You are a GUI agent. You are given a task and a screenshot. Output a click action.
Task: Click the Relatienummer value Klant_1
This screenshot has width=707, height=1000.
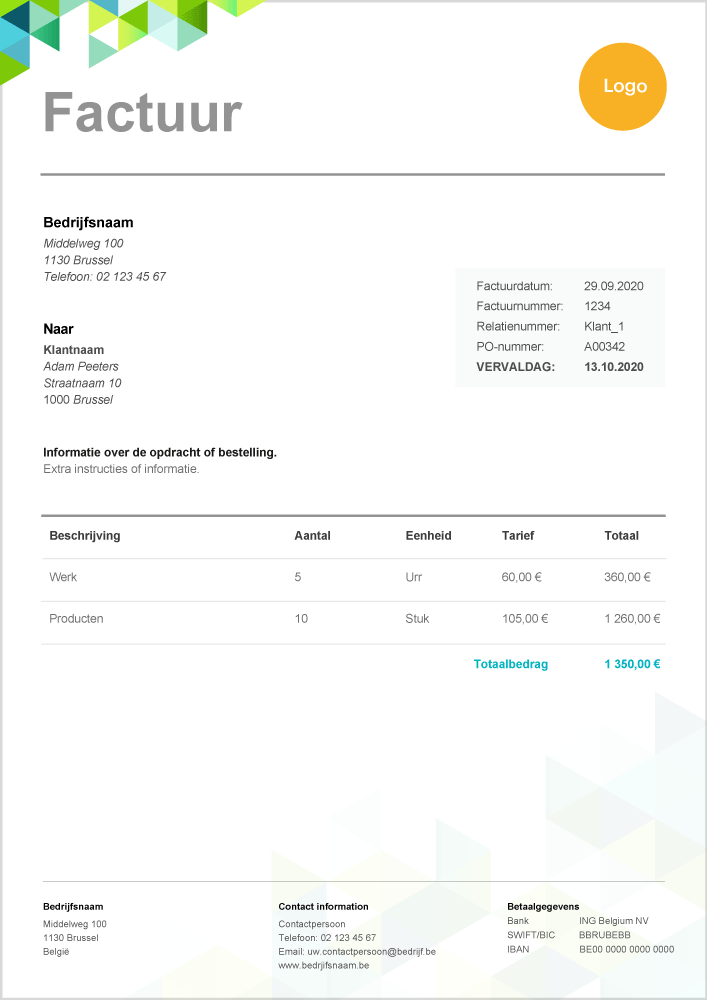click(x=604, y=327)
